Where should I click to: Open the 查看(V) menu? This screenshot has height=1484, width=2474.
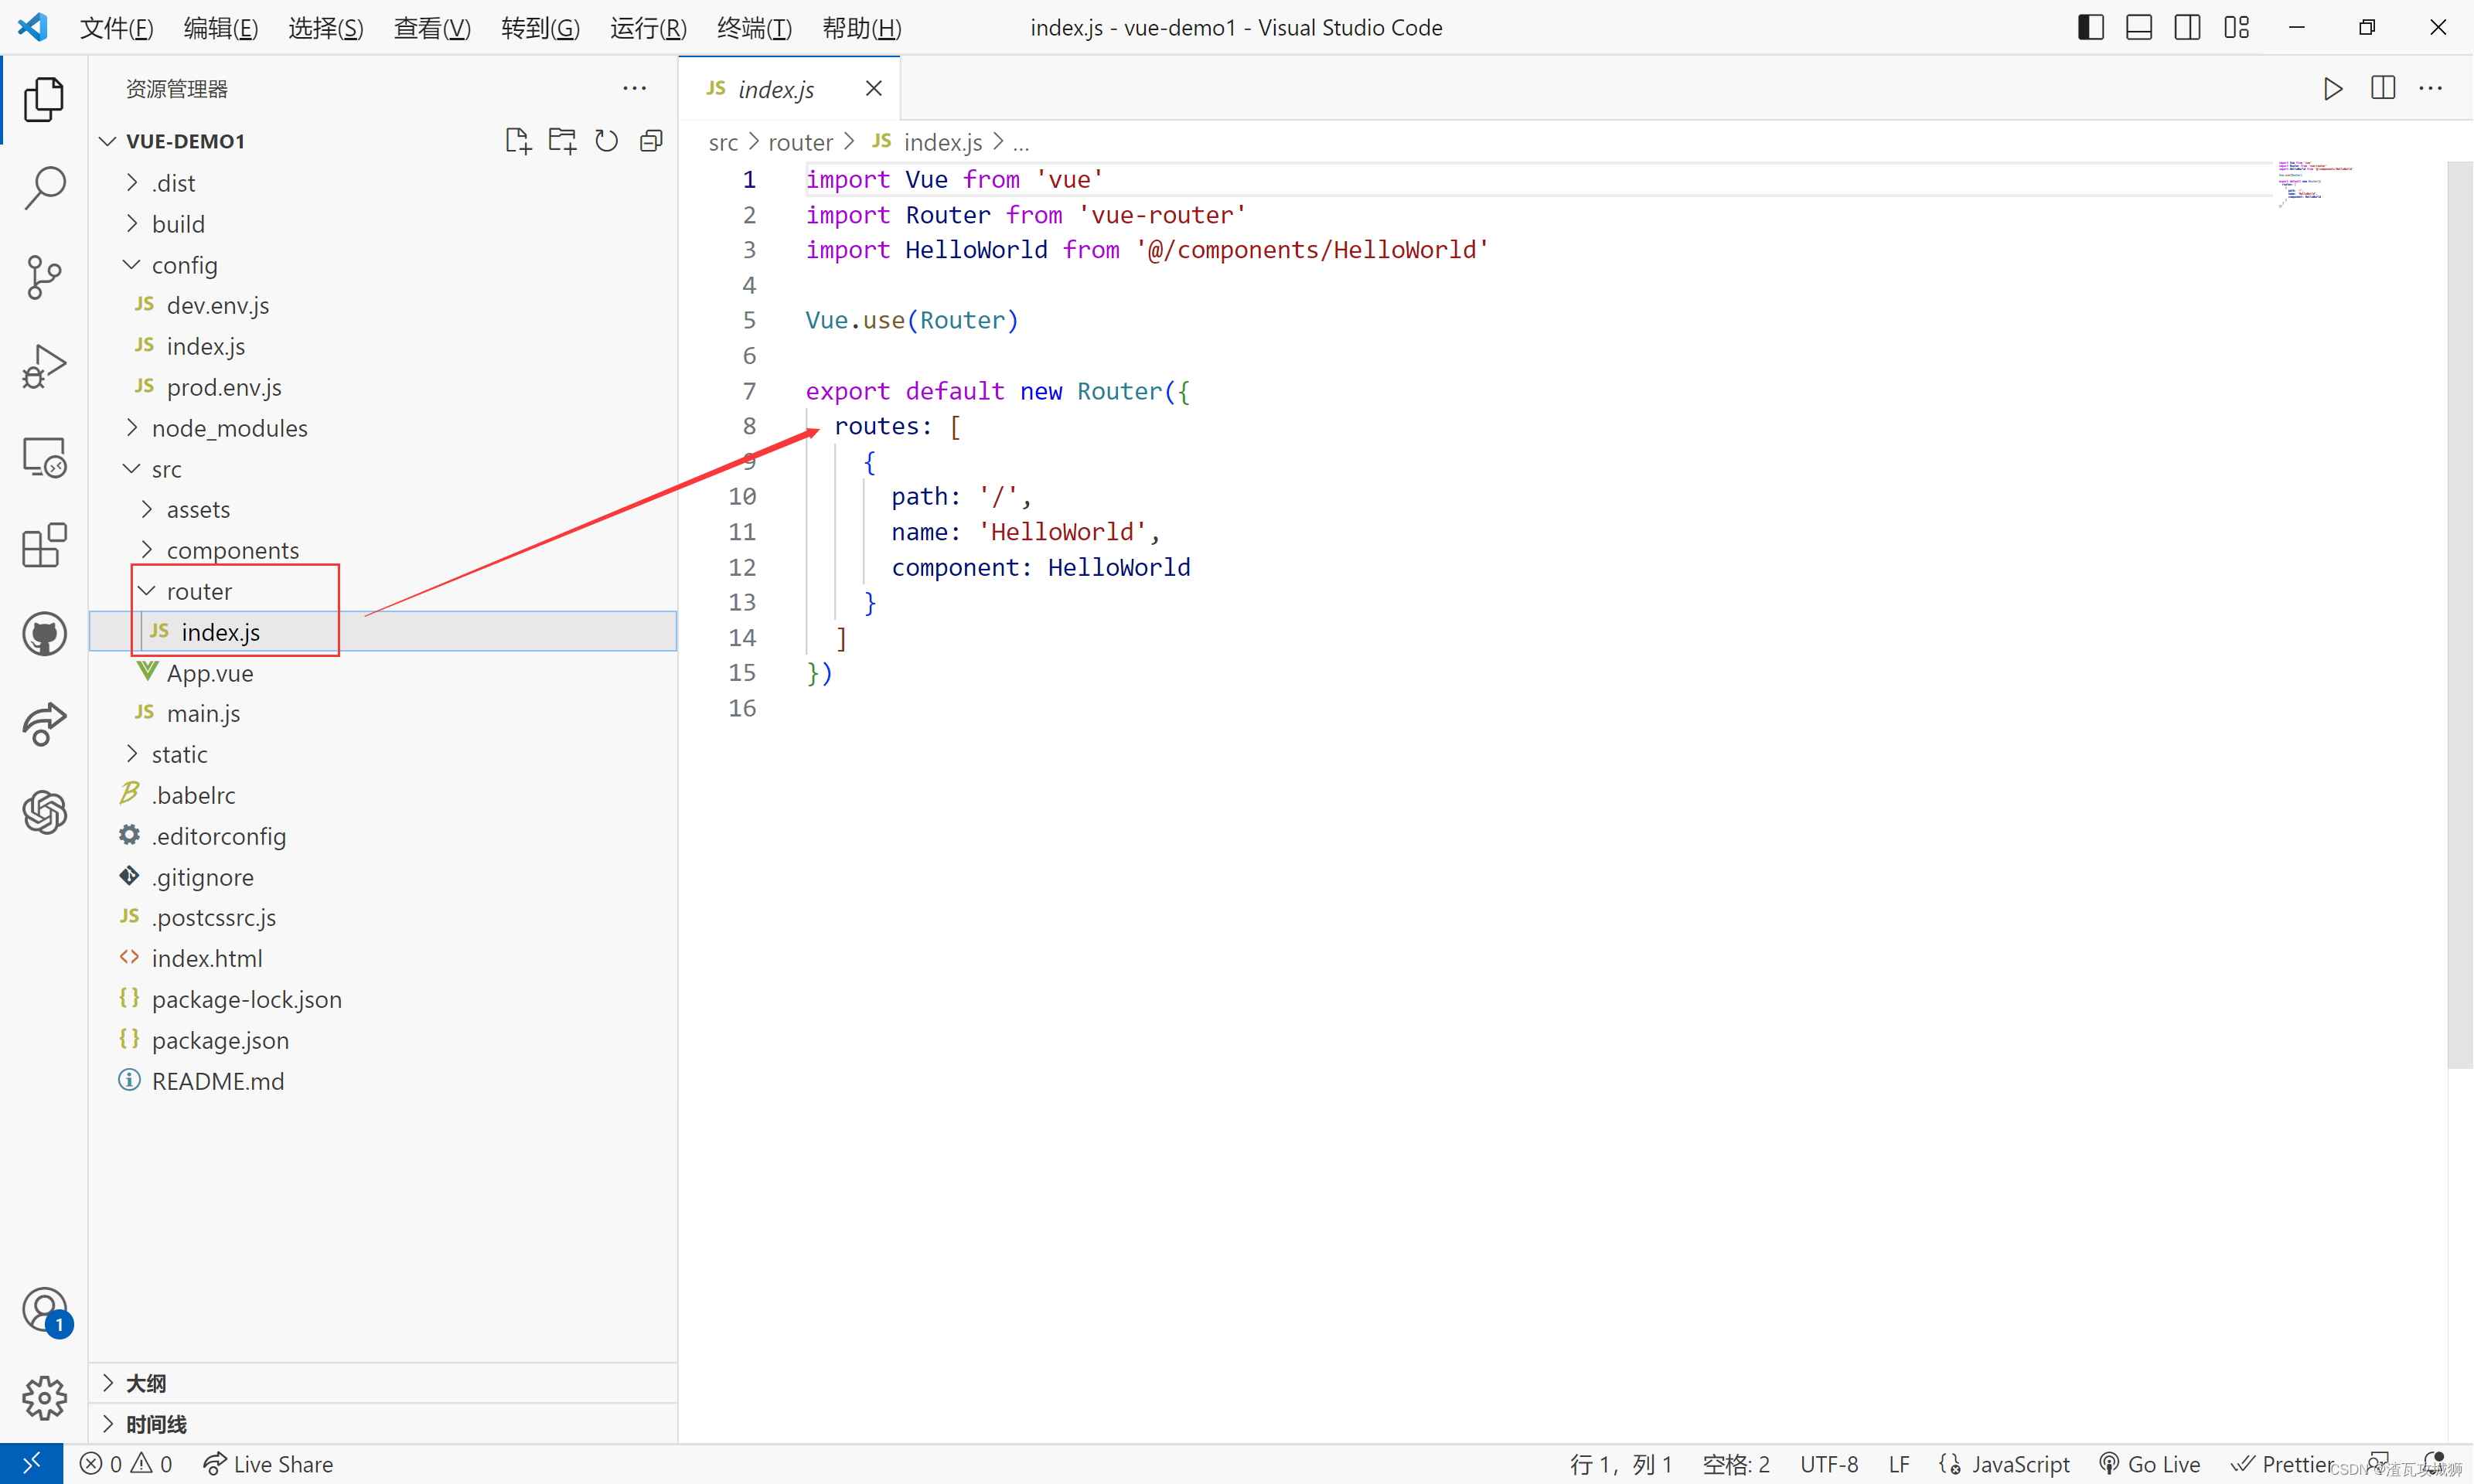coord(432,27)
